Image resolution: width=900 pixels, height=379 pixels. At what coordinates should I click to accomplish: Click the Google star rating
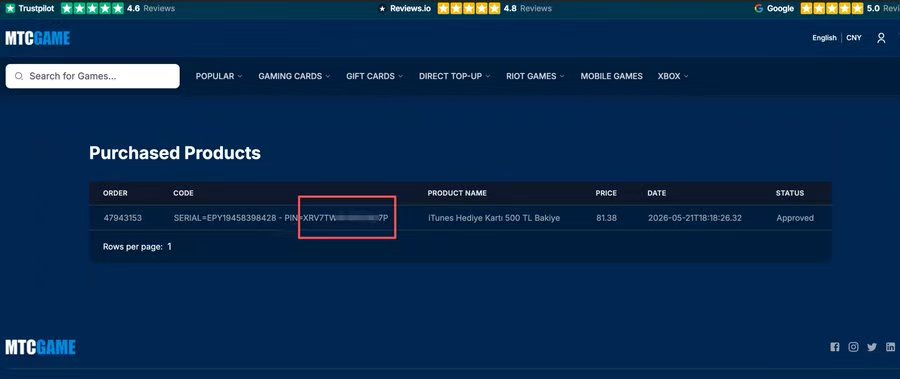click(831, 9)
